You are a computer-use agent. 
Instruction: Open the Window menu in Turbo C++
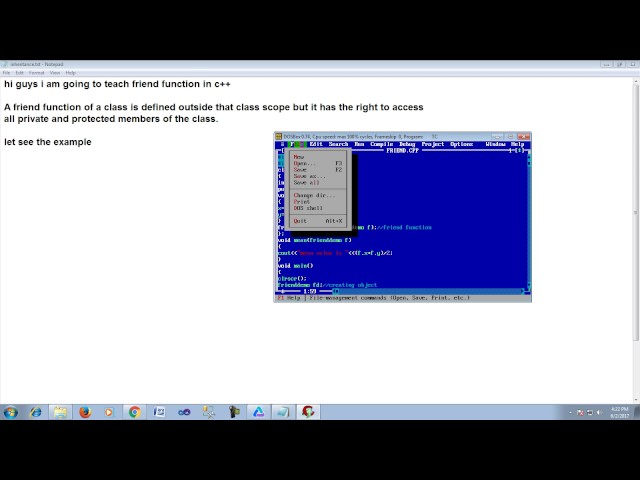[496, 144]
